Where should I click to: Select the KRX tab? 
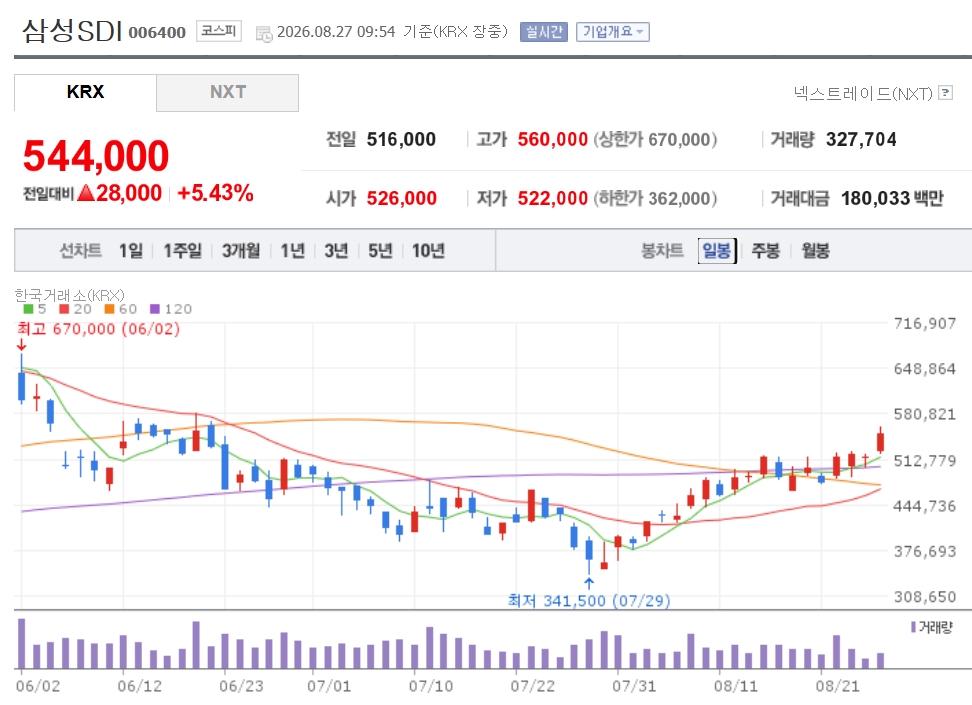click(86, 92)
